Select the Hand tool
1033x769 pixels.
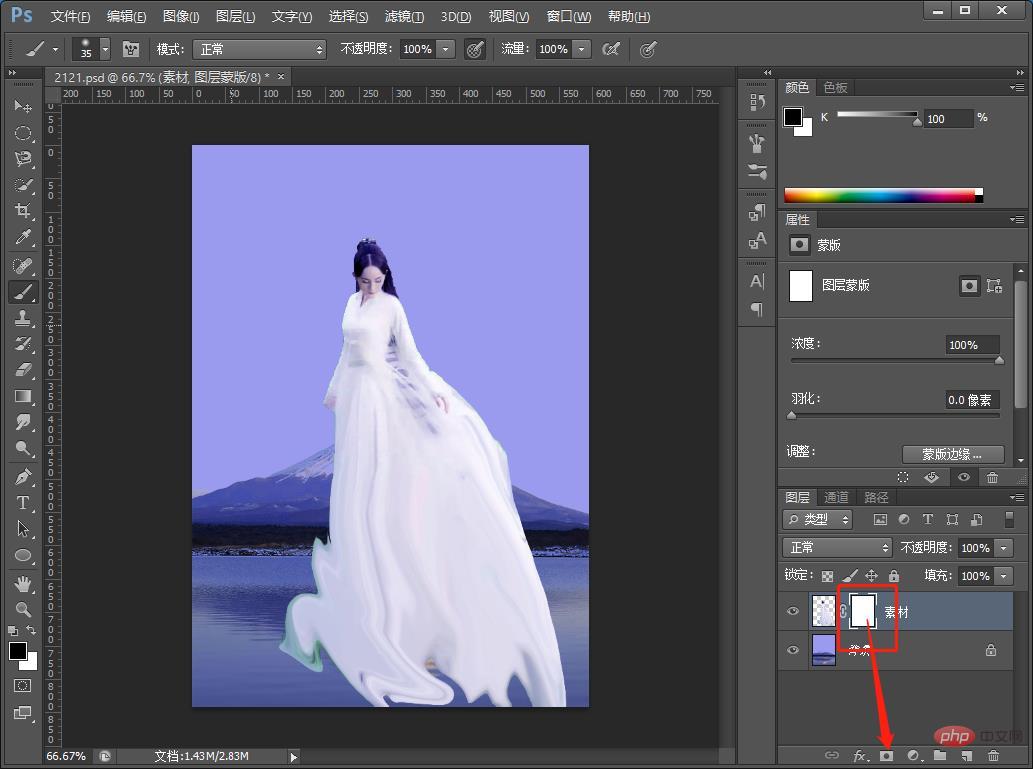[22, 582]
